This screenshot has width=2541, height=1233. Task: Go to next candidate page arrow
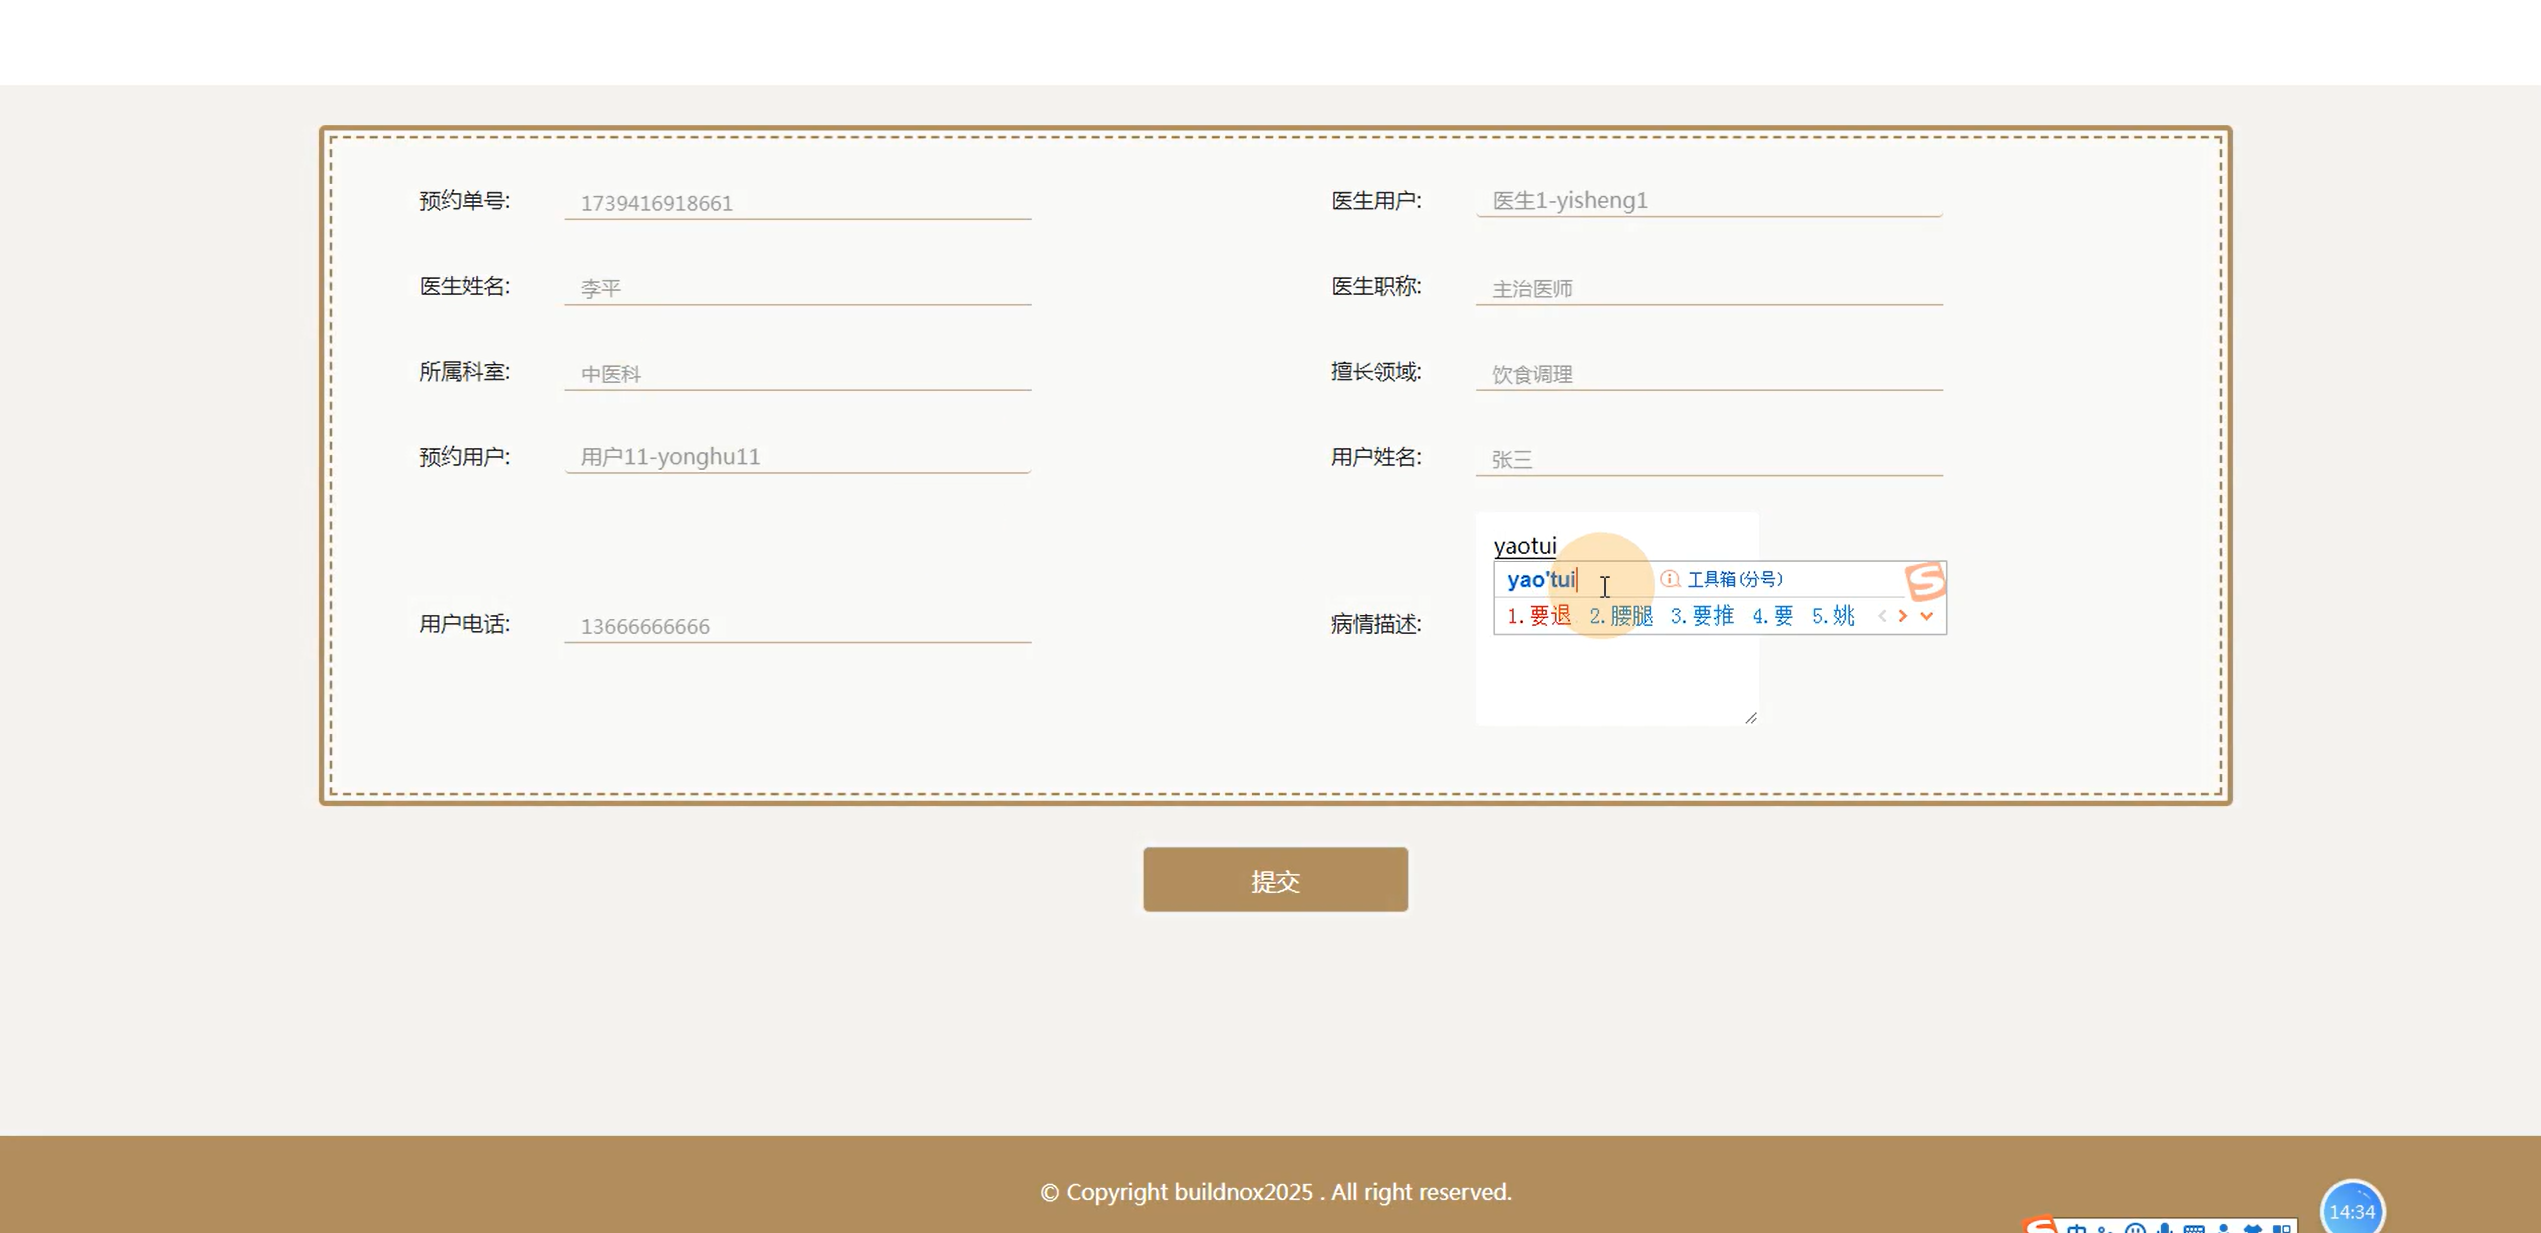coord(1903,616)
